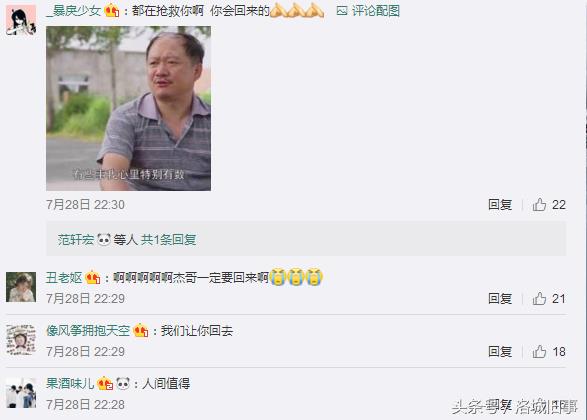Open _暴戾少女's avatar picture
587x420 pixels.
pos(21,20)
